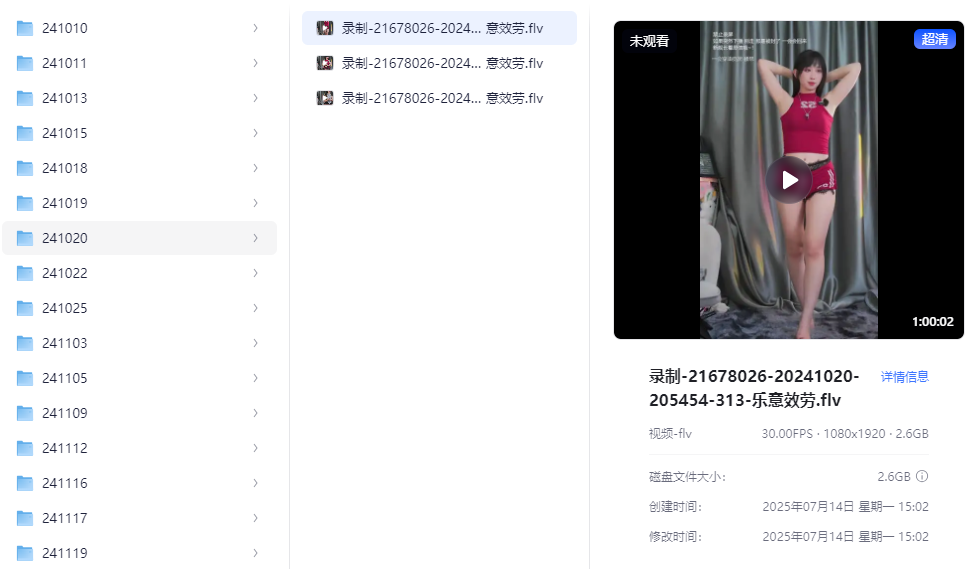This screenshot has height=569, width=968.
Task: Click the 241103 folder icon
Action: 25,343
